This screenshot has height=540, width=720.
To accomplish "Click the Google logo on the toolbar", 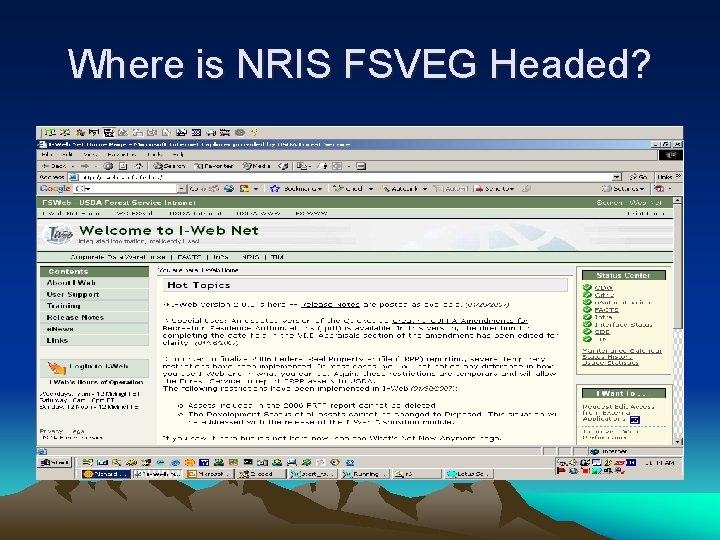I will point(55,189).
